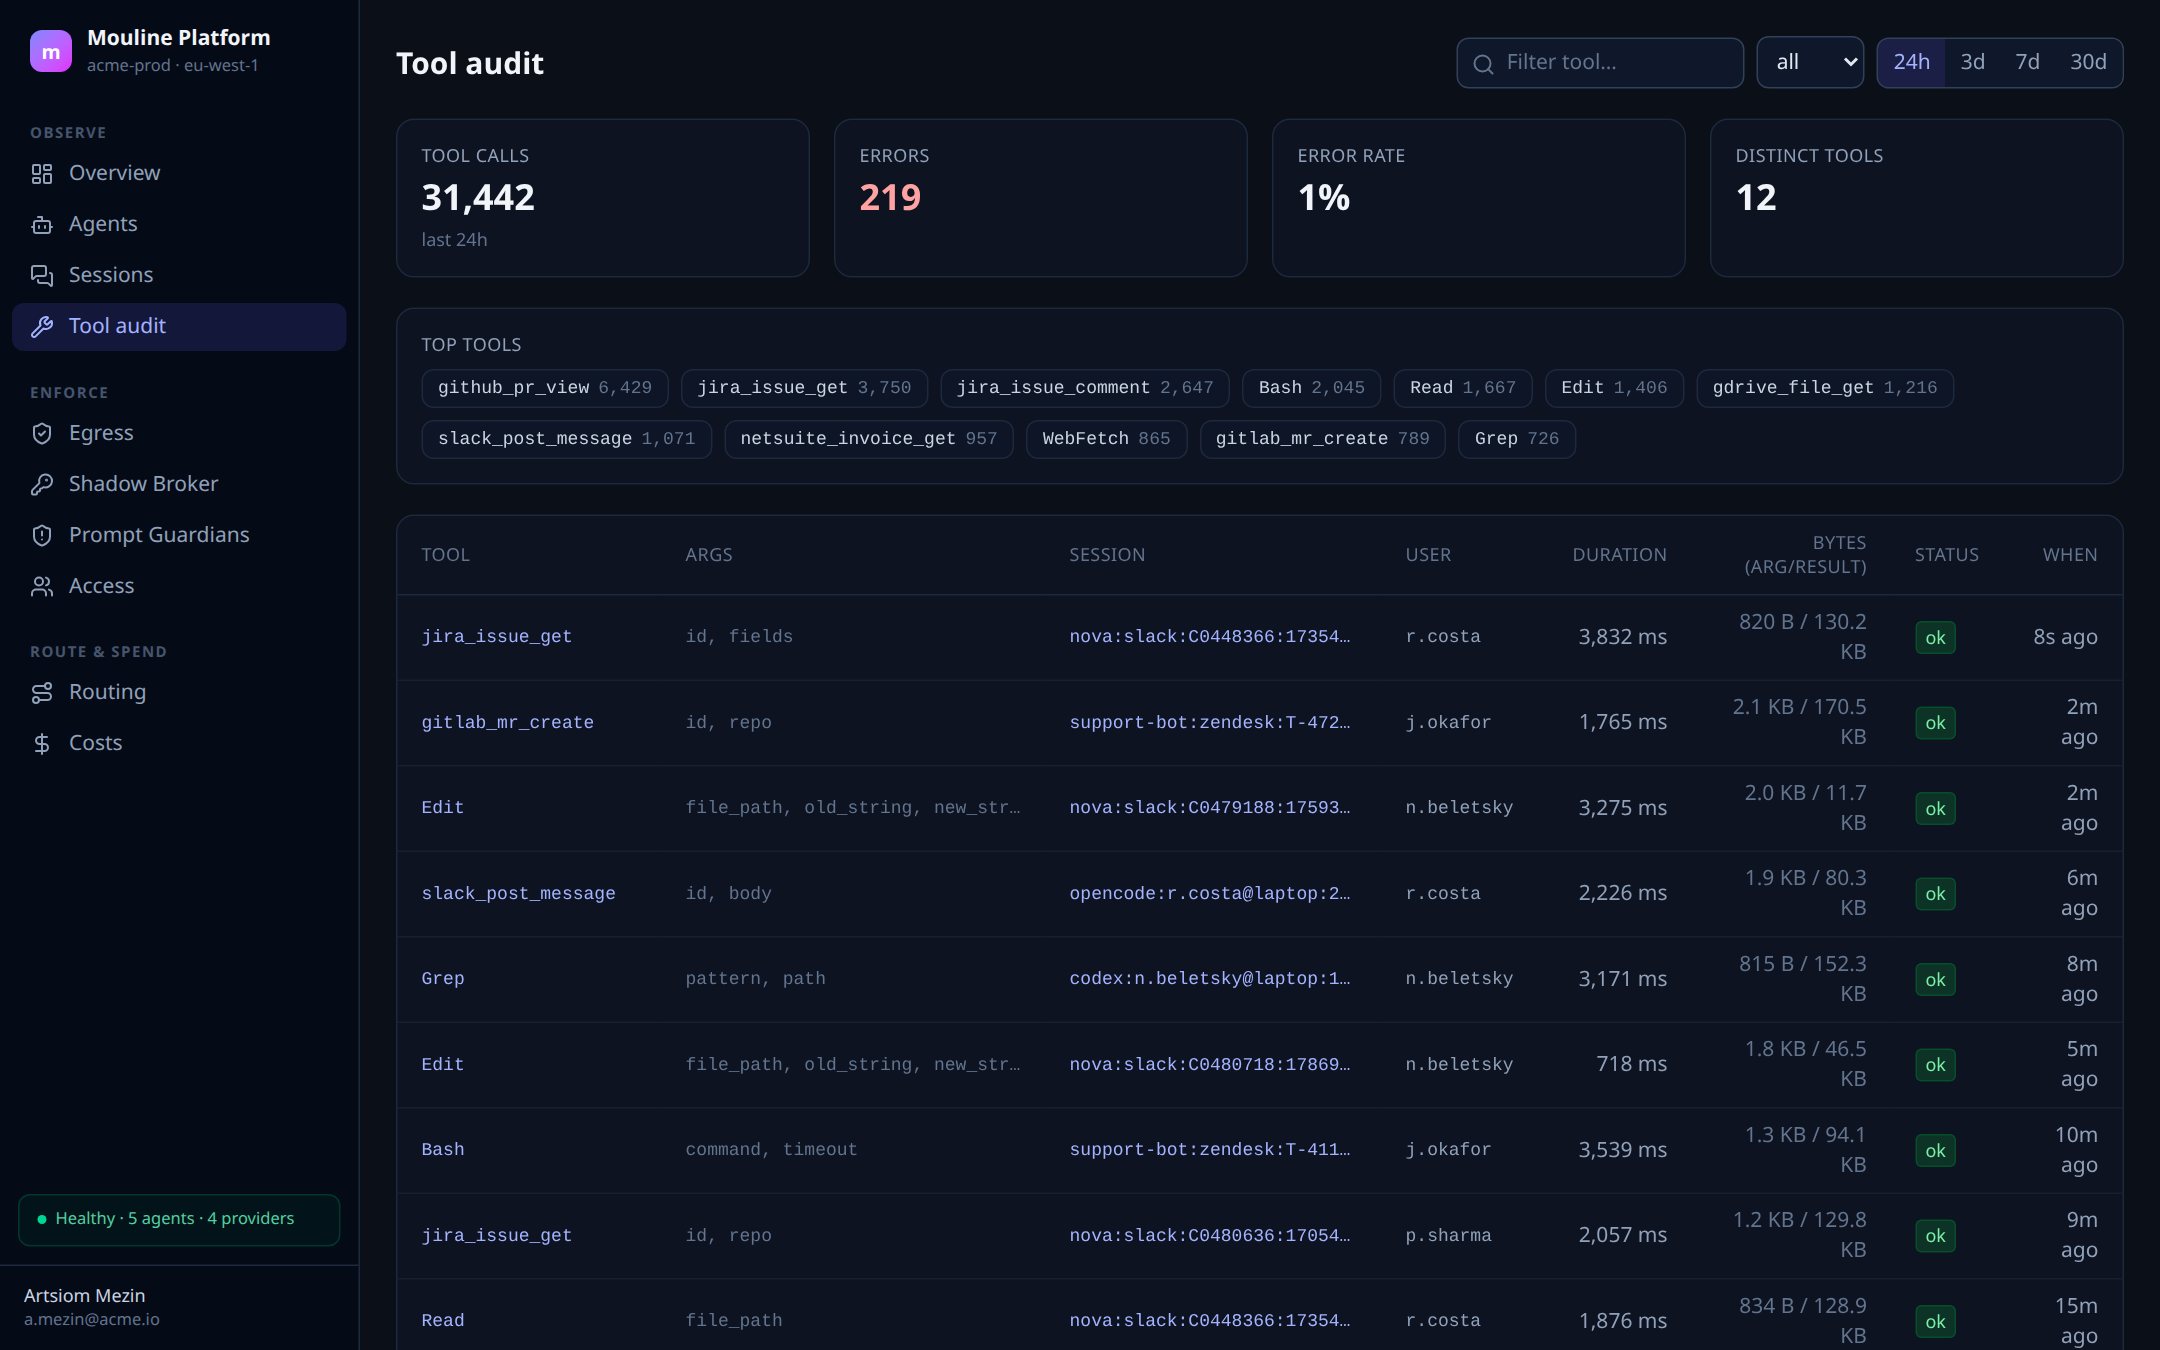The image size is (2160, 1350).
Task: Click the Mouline Platform logo icon
Action: point(51,51)
